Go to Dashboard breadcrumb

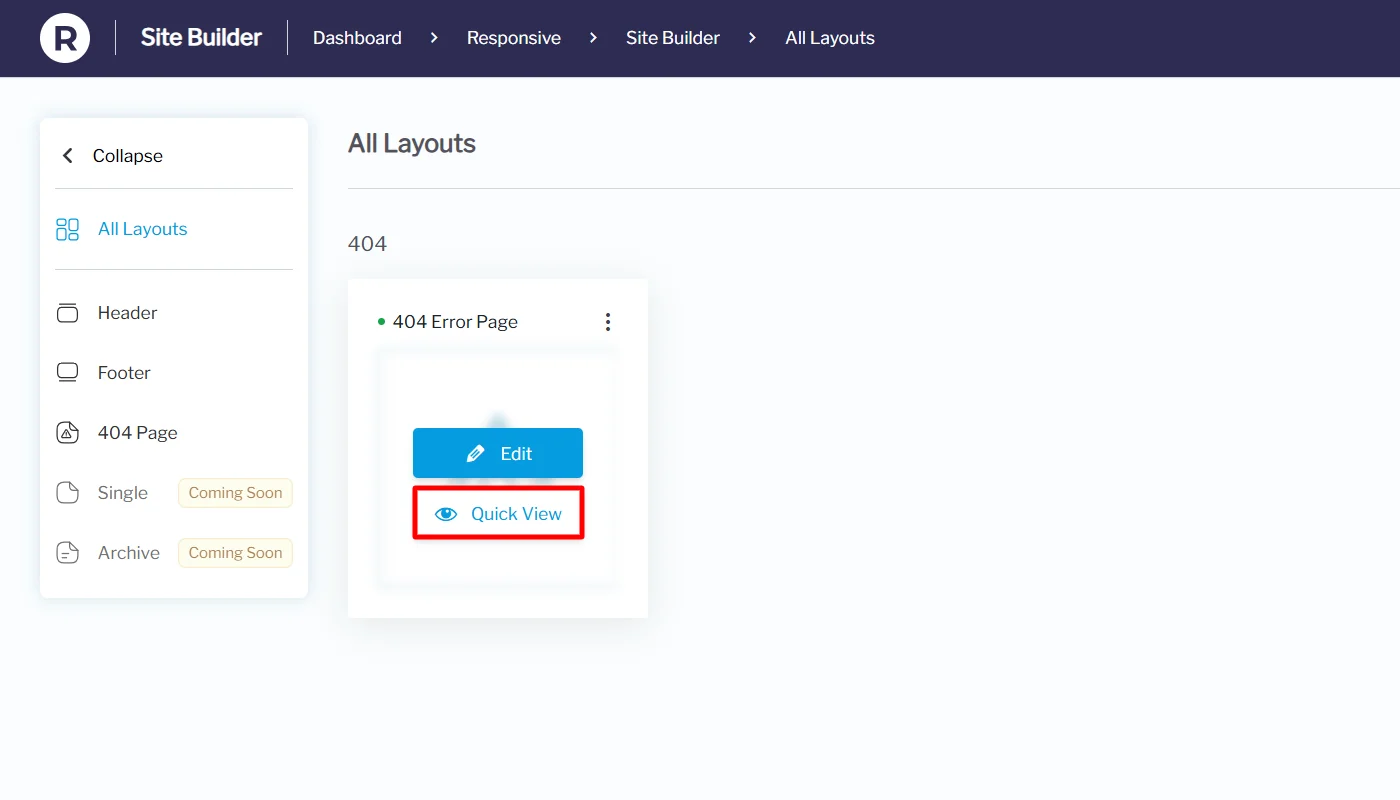click(x=357, y=38)
